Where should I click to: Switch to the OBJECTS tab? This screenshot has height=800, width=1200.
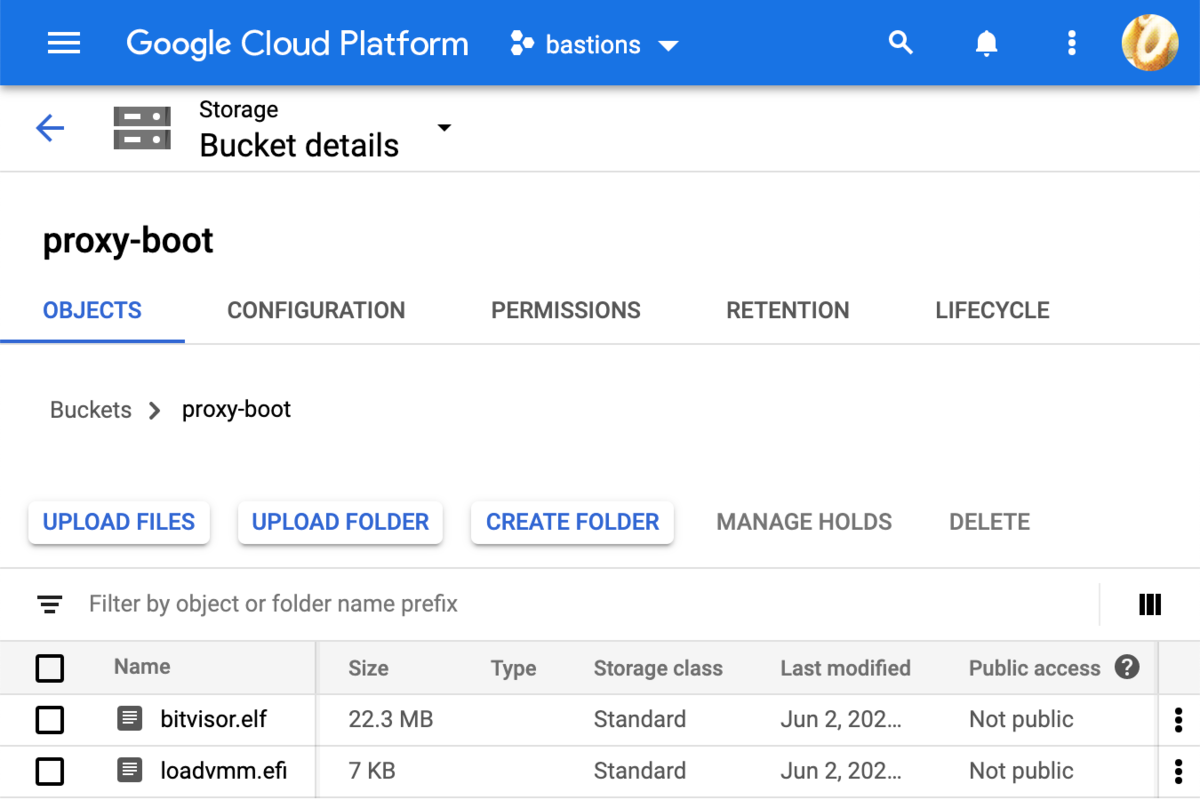tap(92, 310)
